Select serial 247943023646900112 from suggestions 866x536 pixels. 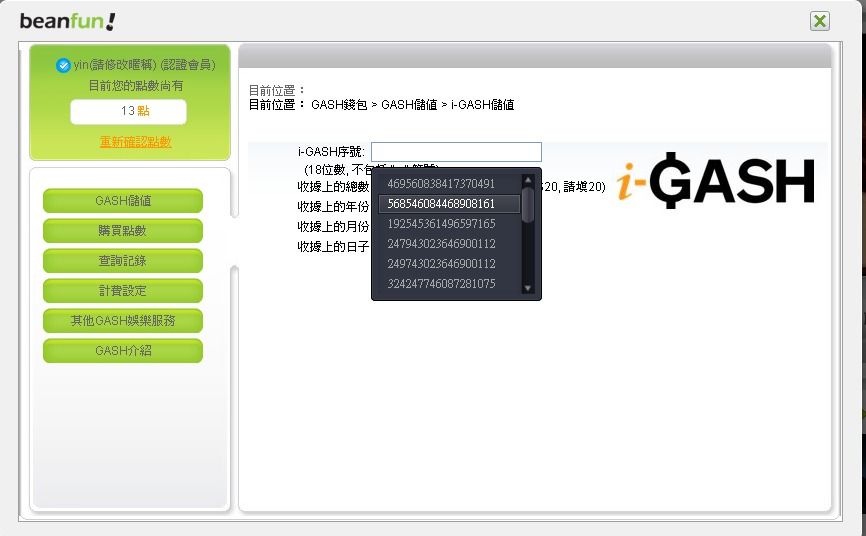[441, 244]
